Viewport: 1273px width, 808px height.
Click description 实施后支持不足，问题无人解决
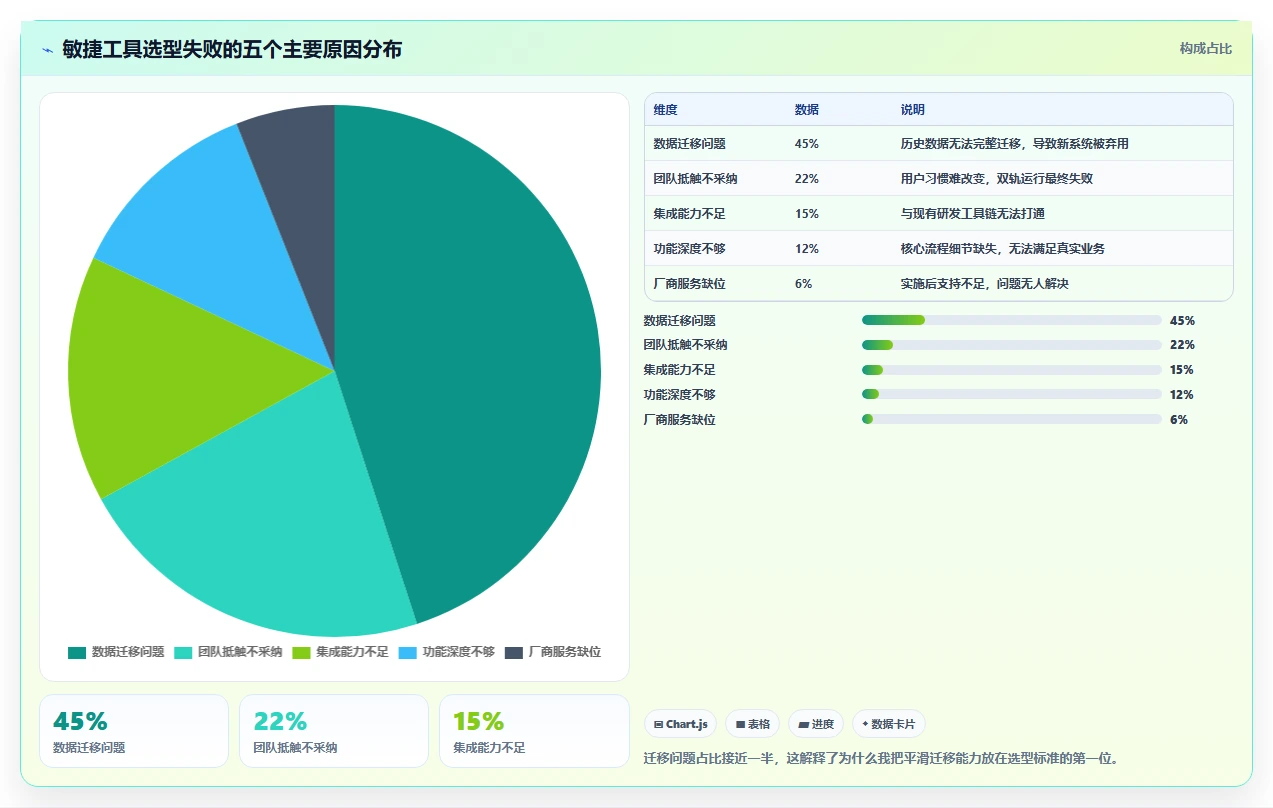click(x=984, y=284)
